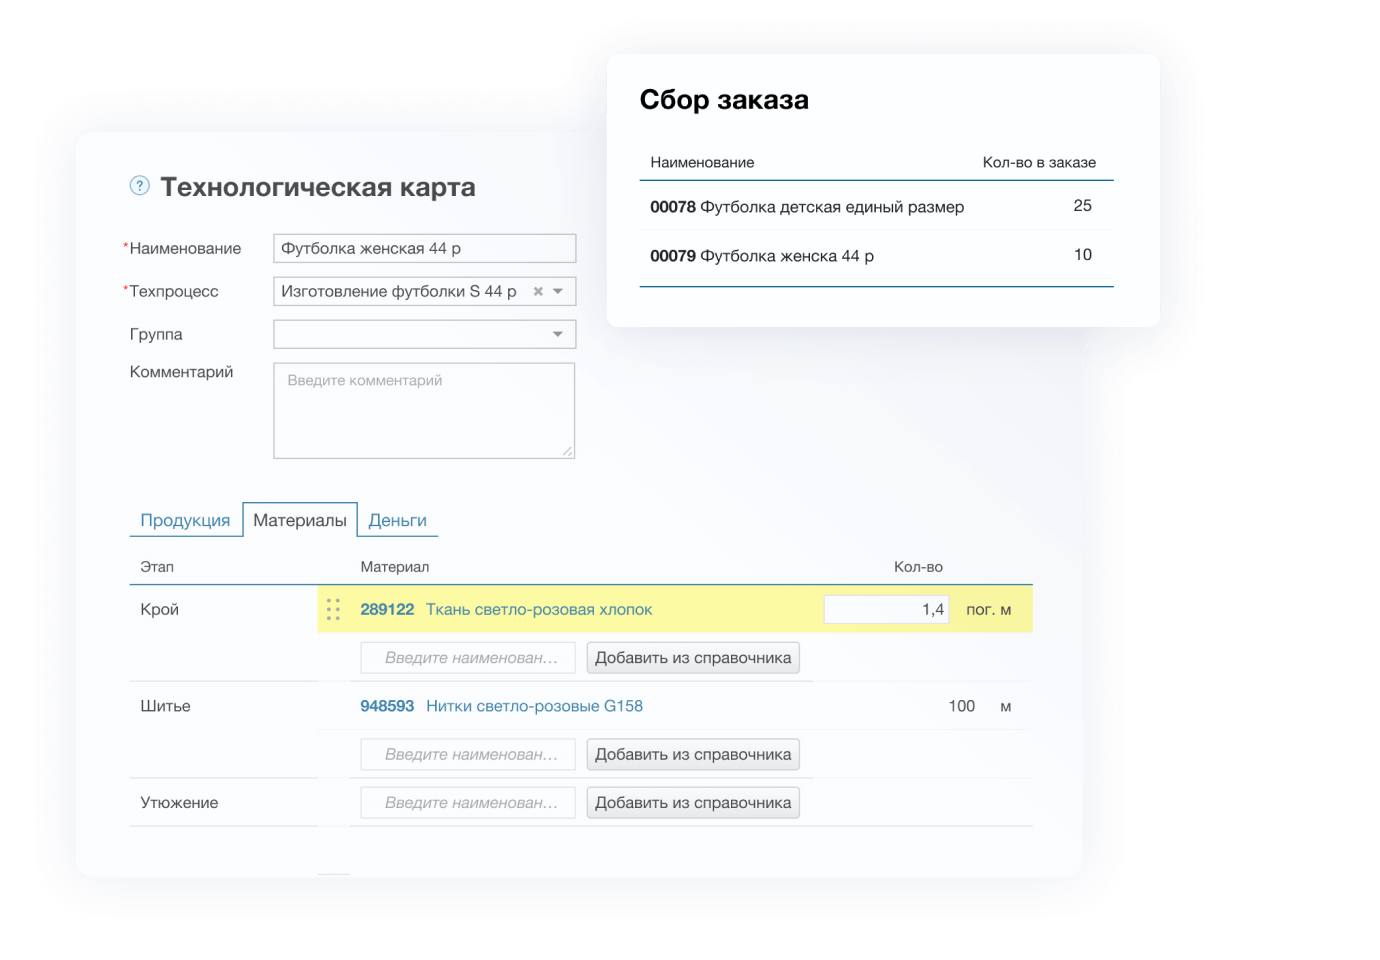Viewport: 1380px width, 960px height.
Task: Click the Этап column header
Action: pos(157,567)
